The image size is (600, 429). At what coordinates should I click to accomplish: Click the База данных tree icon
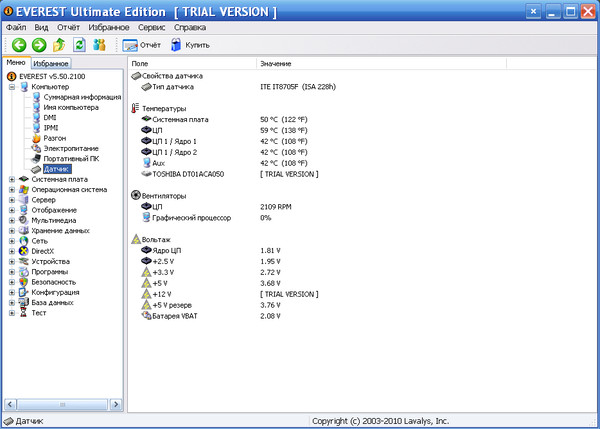[24, 303]
